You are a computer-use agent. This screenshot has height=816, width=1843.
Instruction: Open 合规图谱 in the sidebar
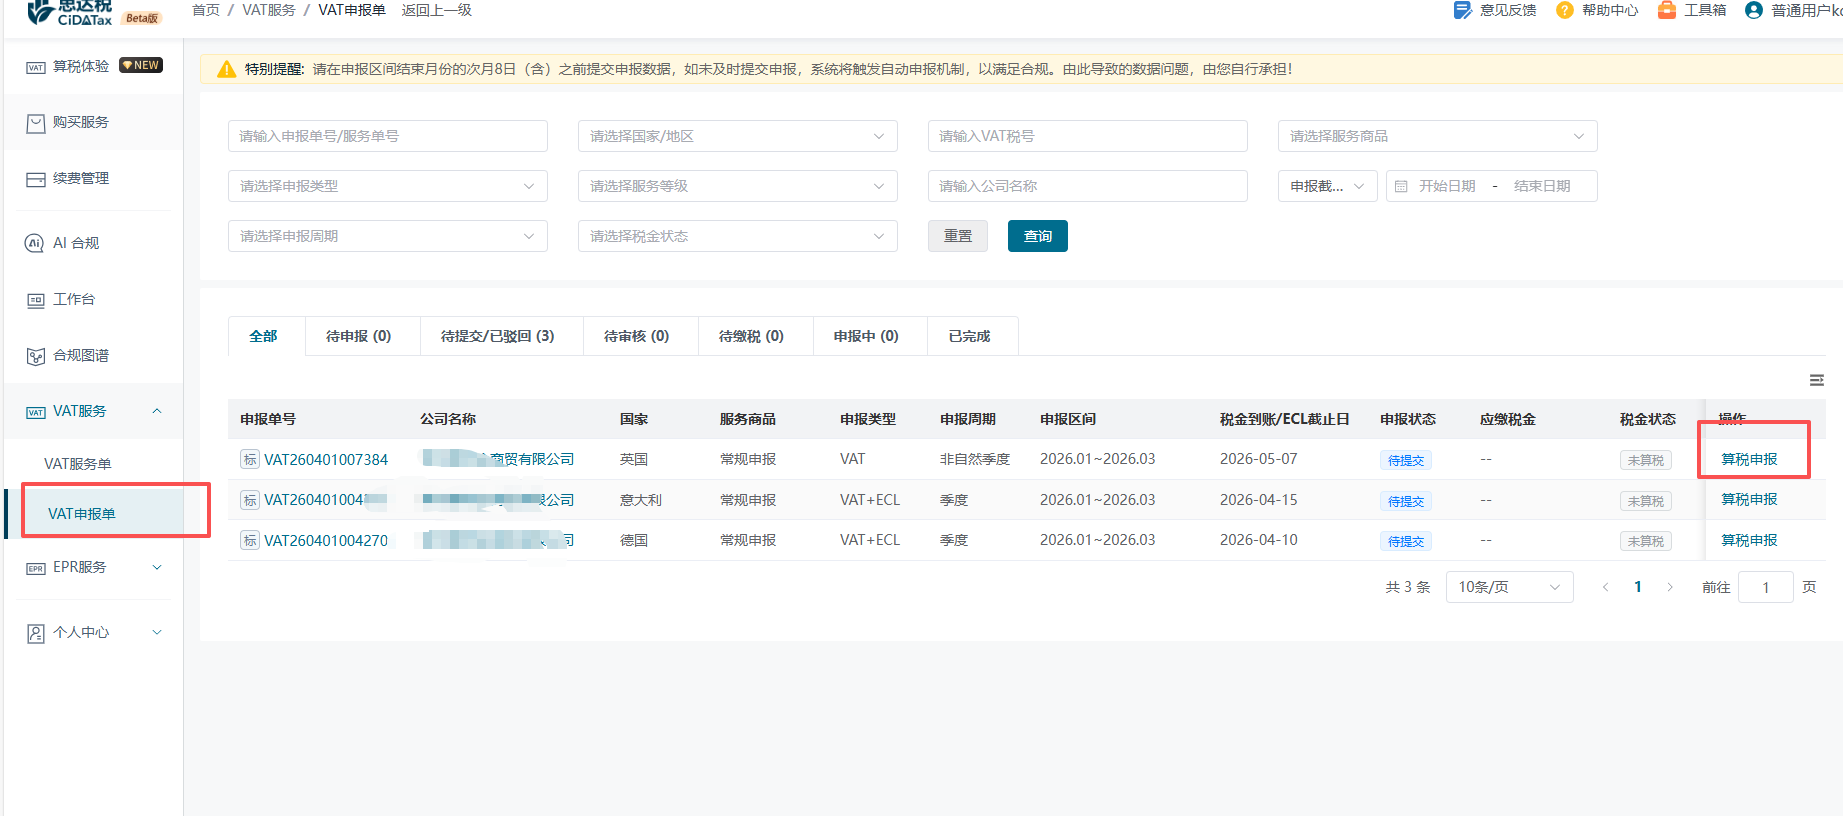(80, 355)
